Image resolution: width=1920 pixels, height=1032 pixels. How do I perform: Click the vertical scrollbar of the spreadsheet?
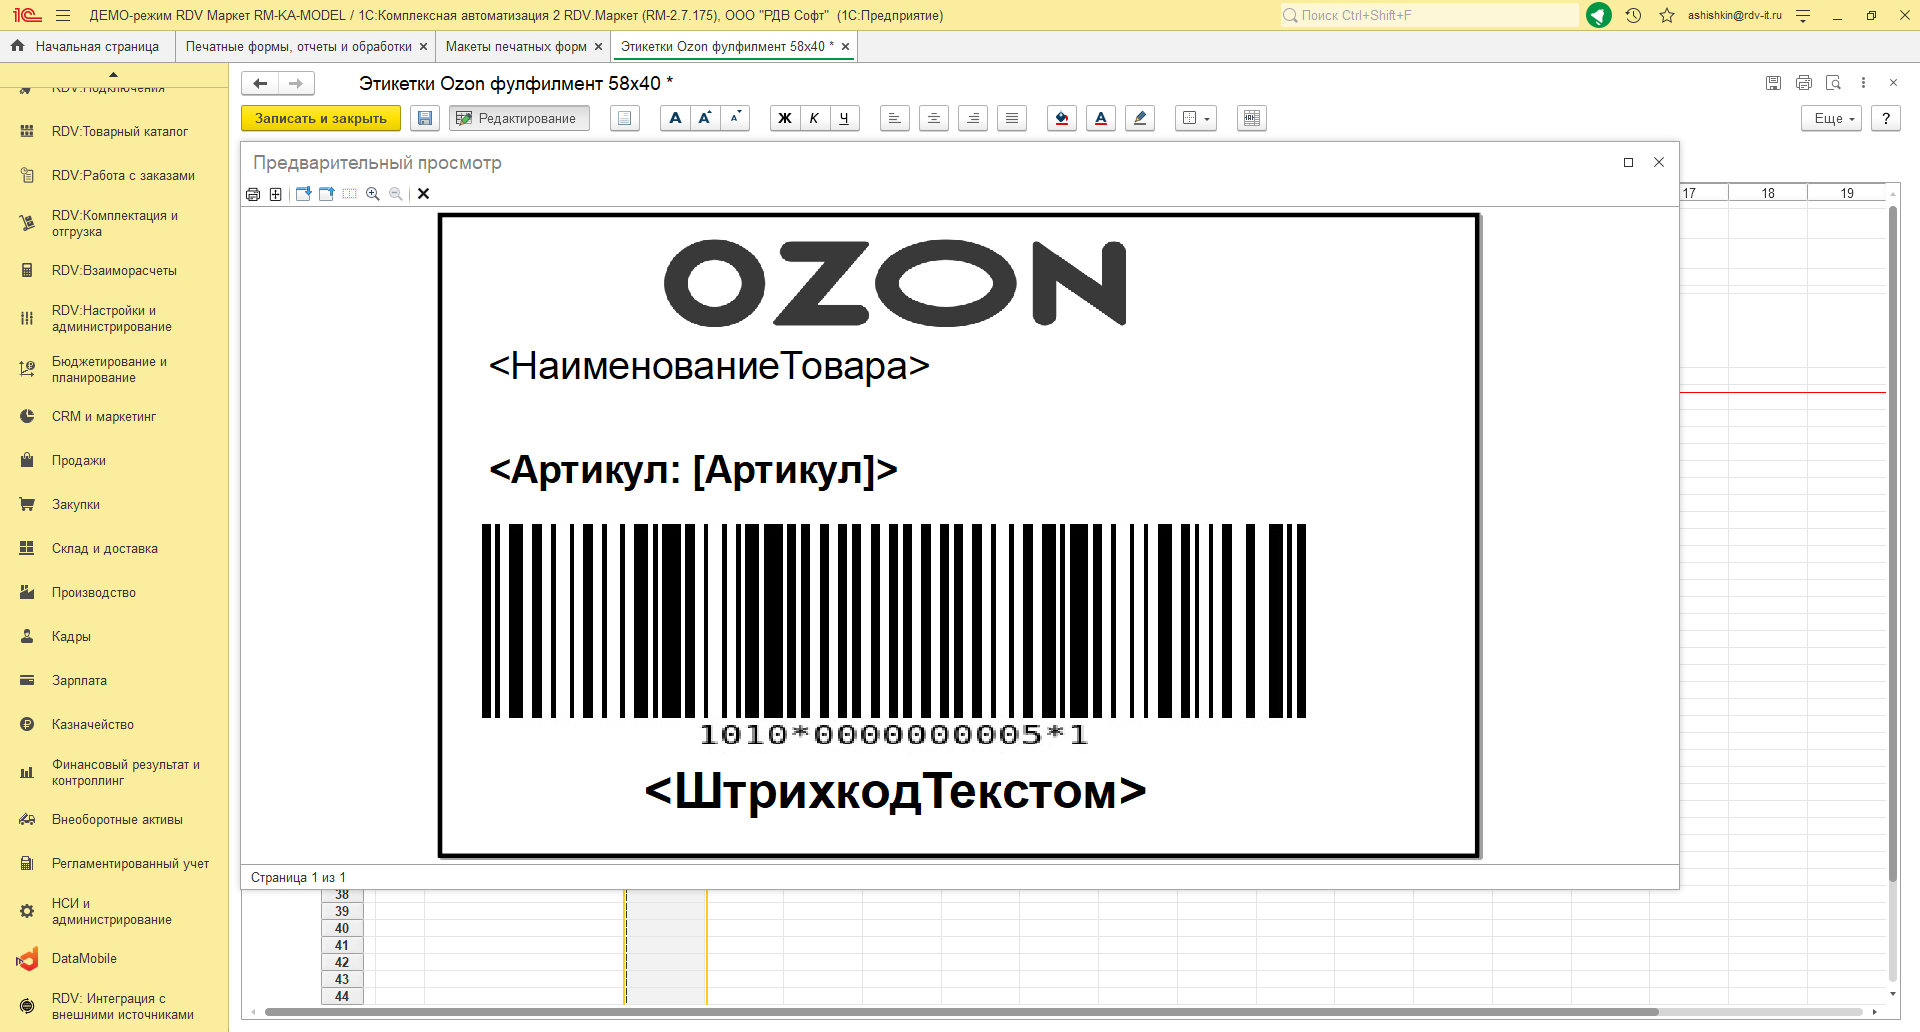(1893, 543)
